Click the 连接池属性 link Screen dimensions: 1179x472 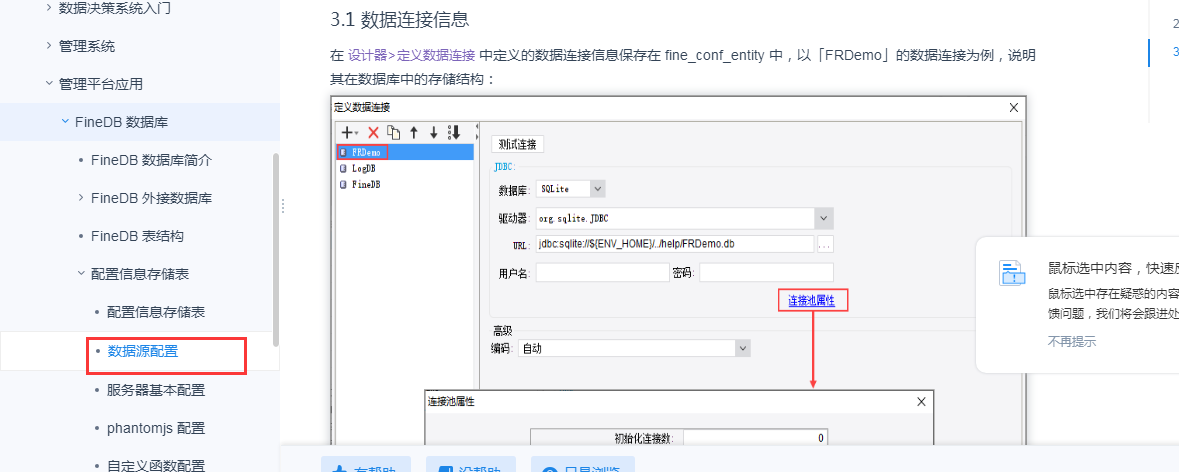(x=812, y=301)
